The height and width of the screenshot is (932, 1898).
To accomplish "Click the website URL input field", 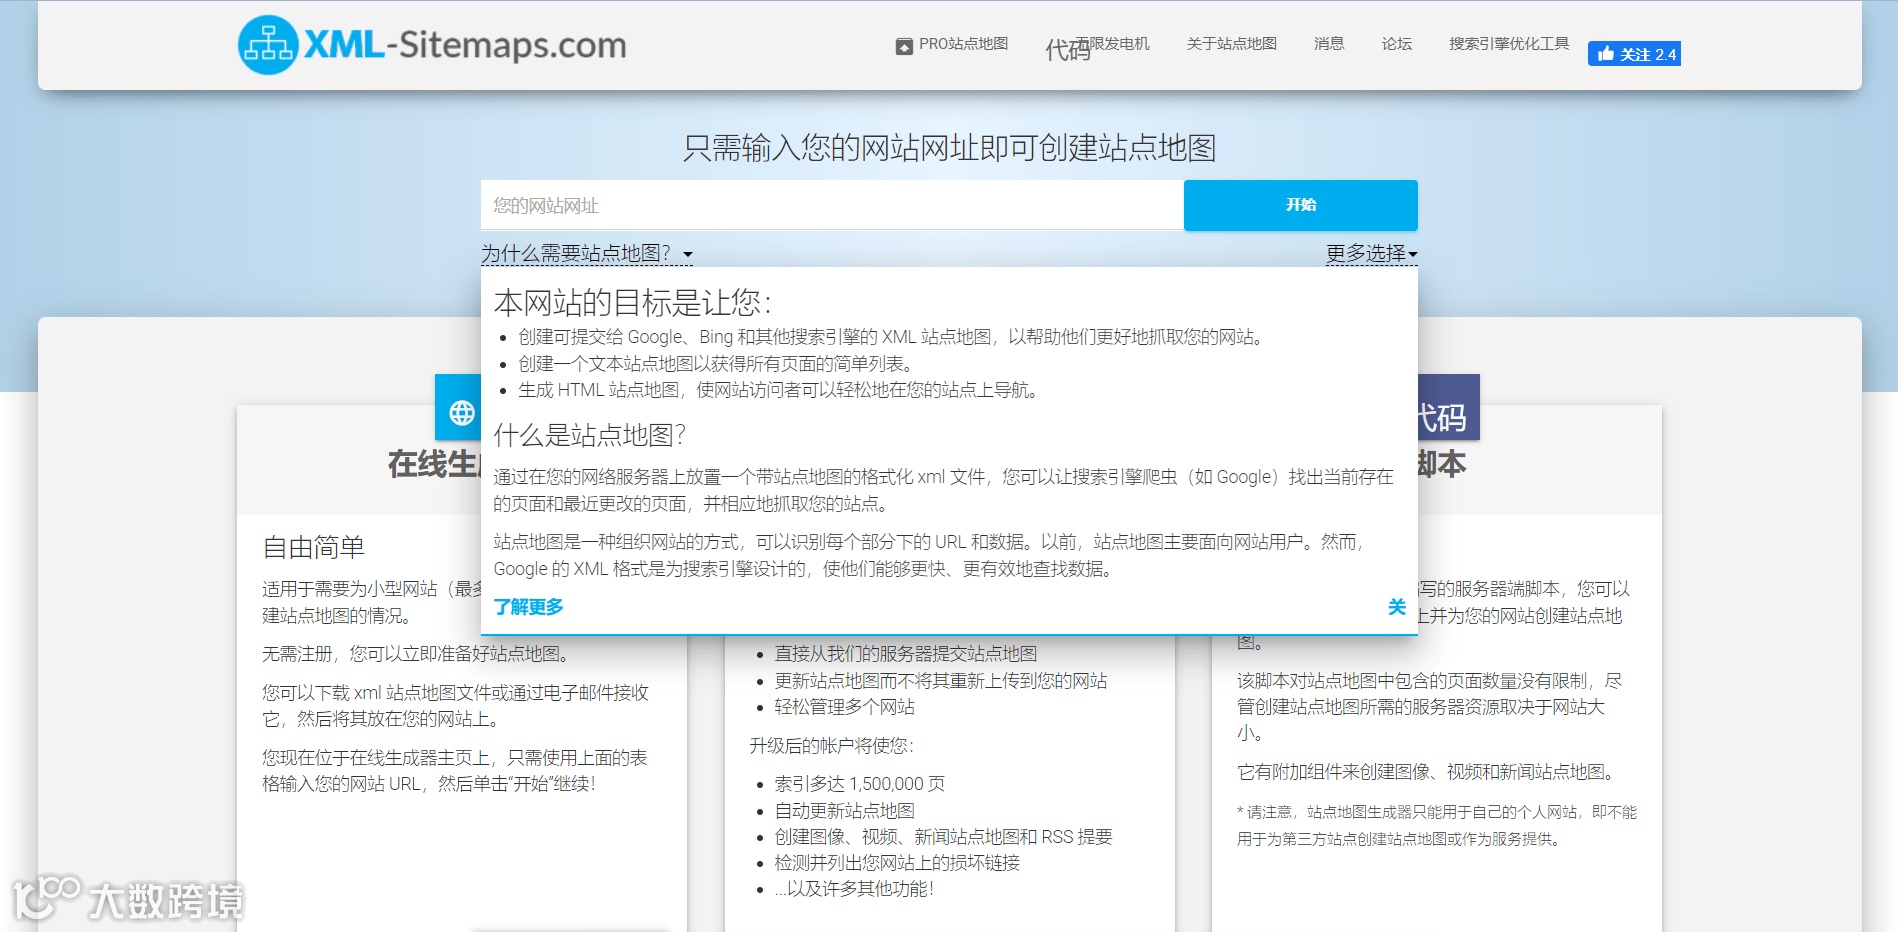I will point(830,205).
